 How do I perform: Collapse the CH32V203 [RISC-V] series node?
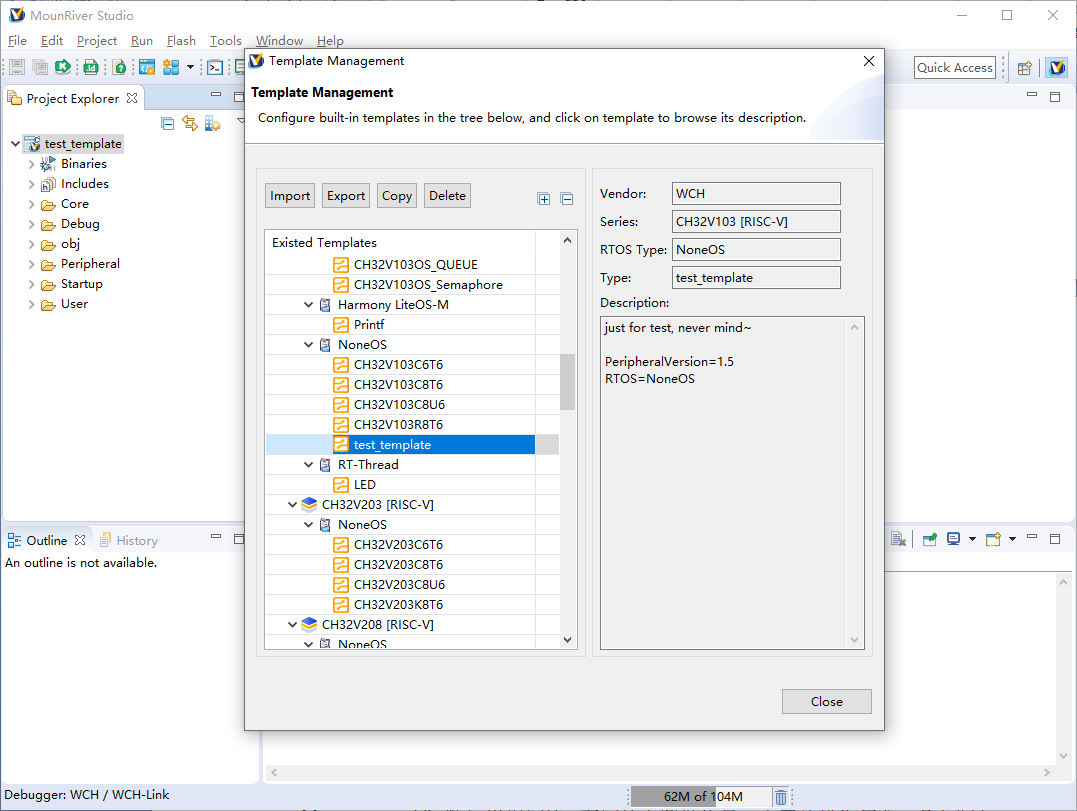pyautogui.click(x=292, y=505)
